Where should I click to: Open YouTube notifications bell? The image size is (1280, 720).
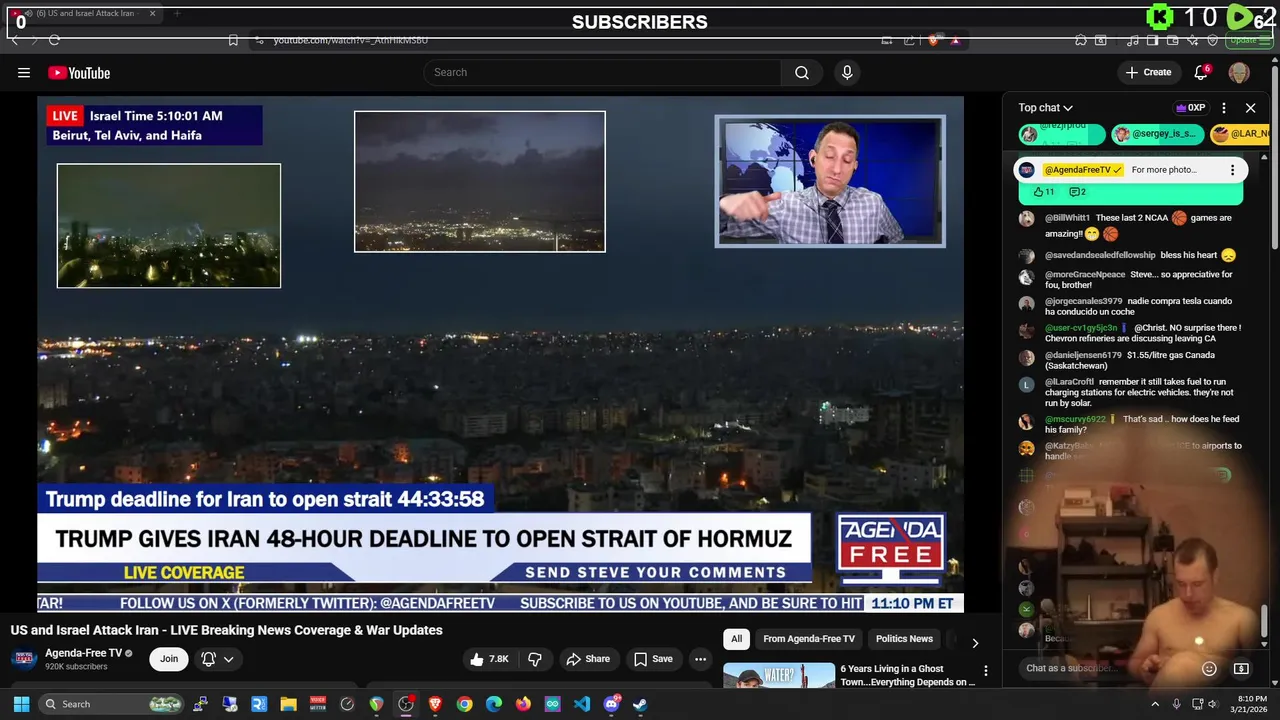pos(1201,72)
